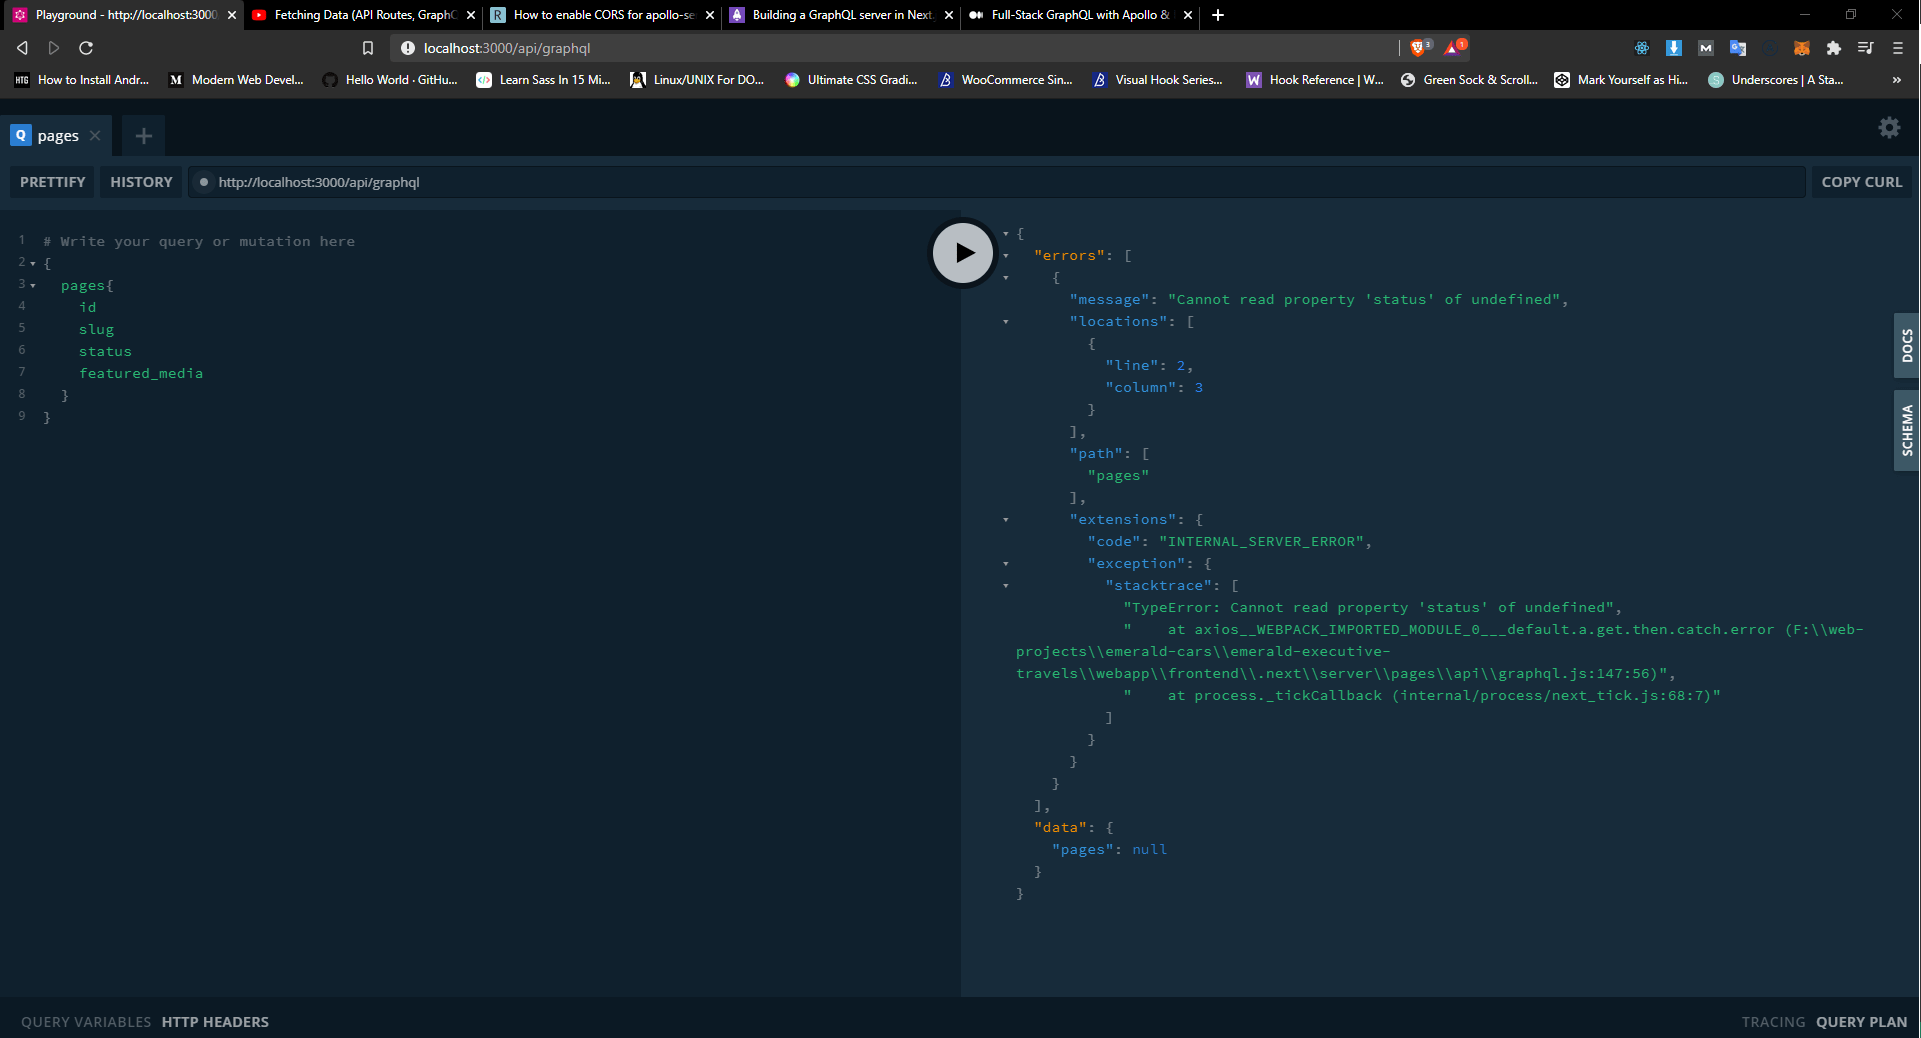Open Linux/UNIX For DO... bookmark
The width and height of the screenshot is (1921, 1038).
click(698, 80)
